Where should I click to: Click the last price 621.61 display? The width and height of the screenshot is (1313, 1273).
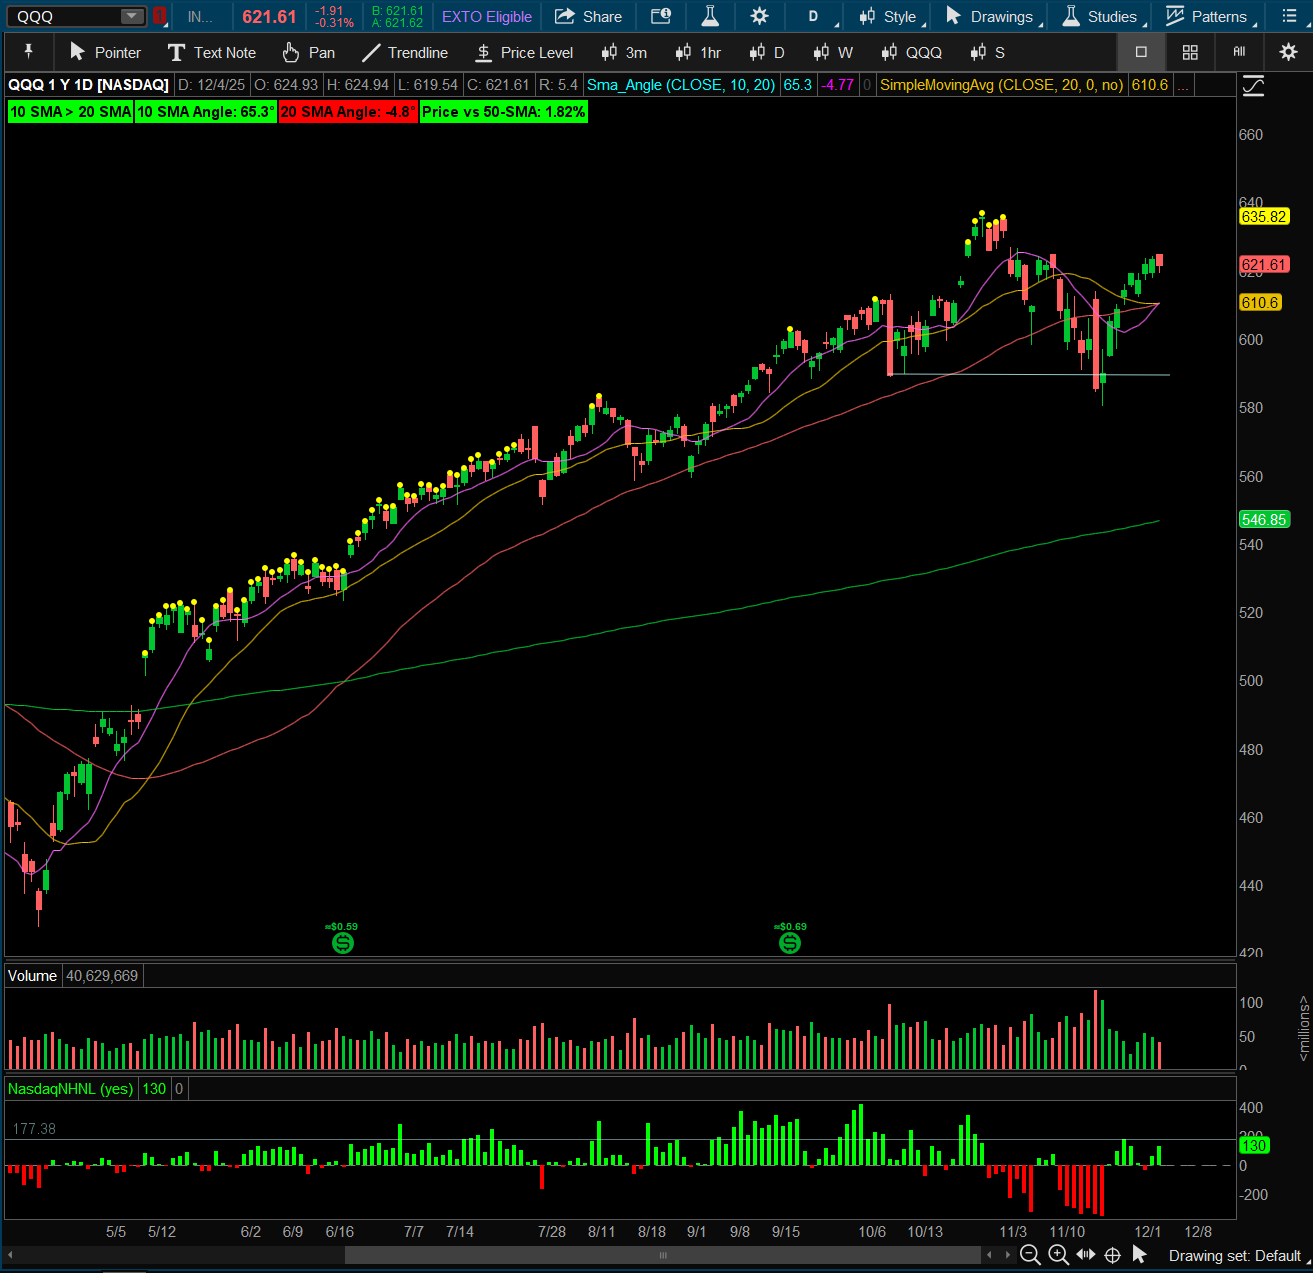[269, 17]
